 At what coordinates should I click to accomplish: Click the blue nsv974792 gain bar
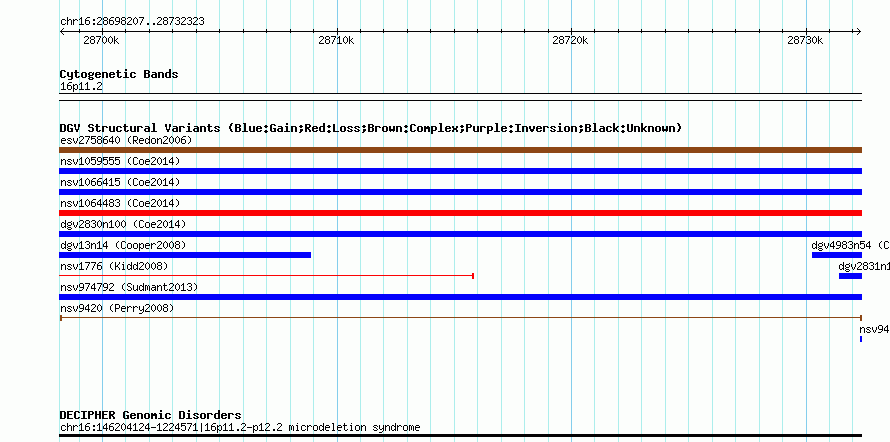point(460,297)
